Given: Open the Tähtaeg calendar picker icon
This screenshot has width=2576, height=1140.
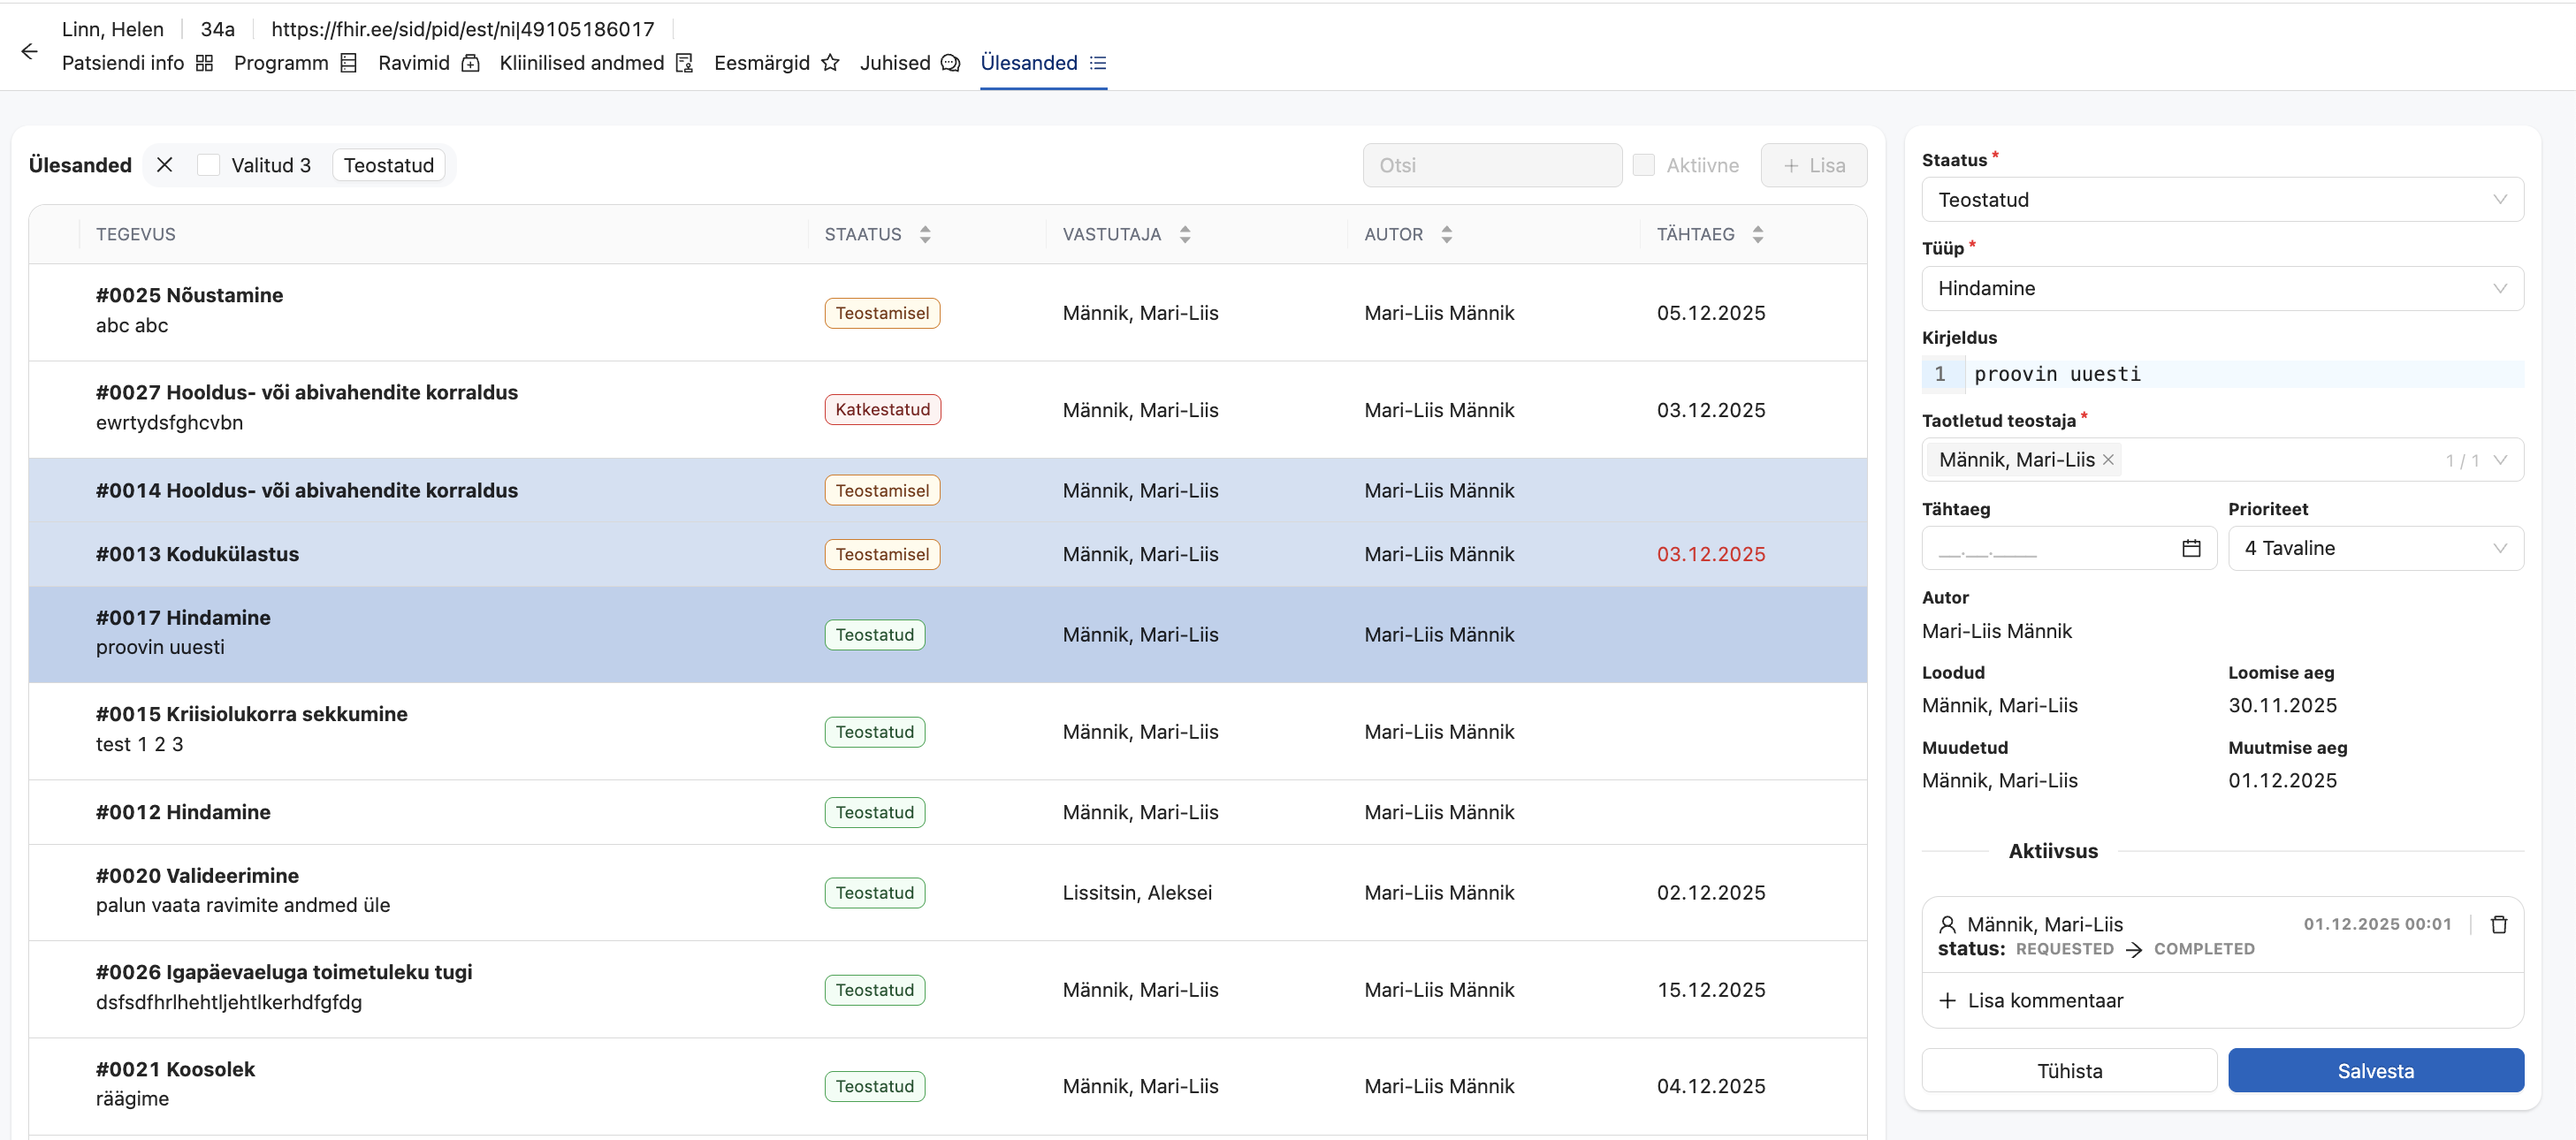Looking at the screenshot, I should 2190,548.
